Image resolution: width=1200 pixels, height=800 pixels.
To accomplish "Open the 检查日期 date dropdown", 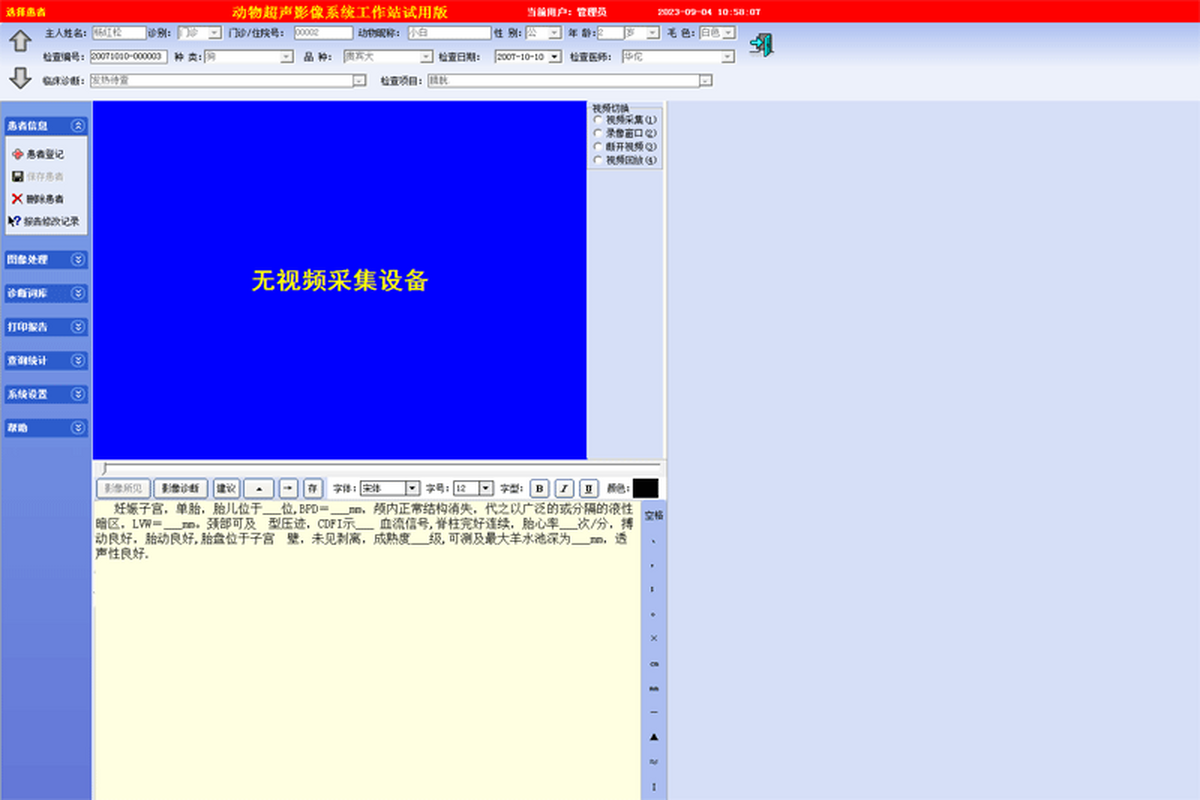I will point(555,57).
